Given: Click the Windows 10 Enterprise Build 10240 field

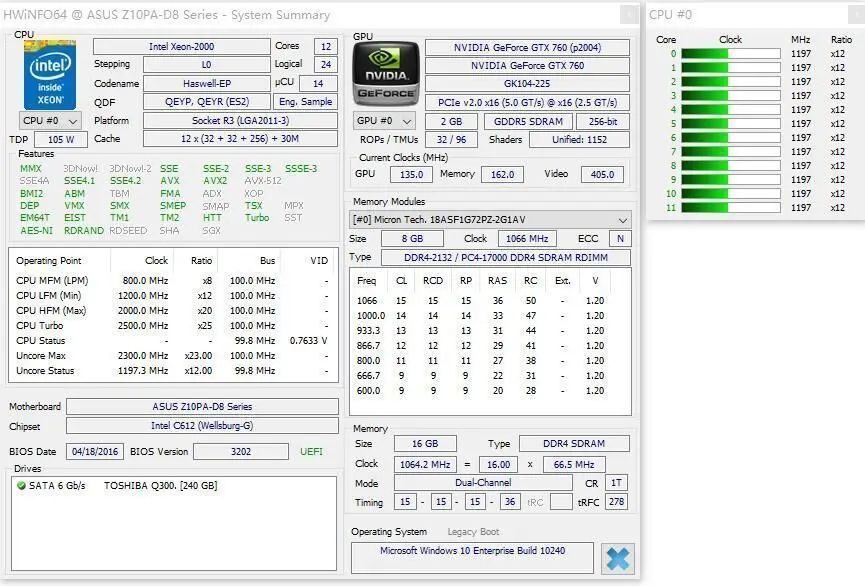Looking at the screenshot, I should pyautogui.click(x=472, y=558).
